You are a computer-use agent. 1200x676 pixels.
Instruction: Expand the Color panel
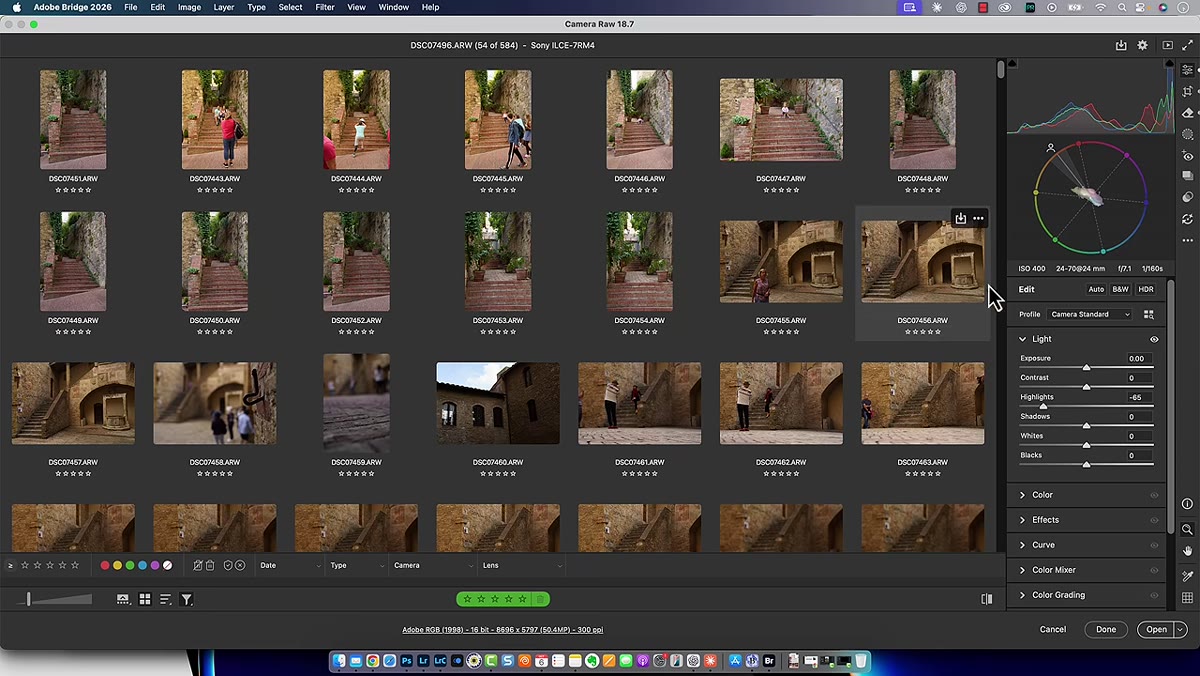coord(1022,495)
